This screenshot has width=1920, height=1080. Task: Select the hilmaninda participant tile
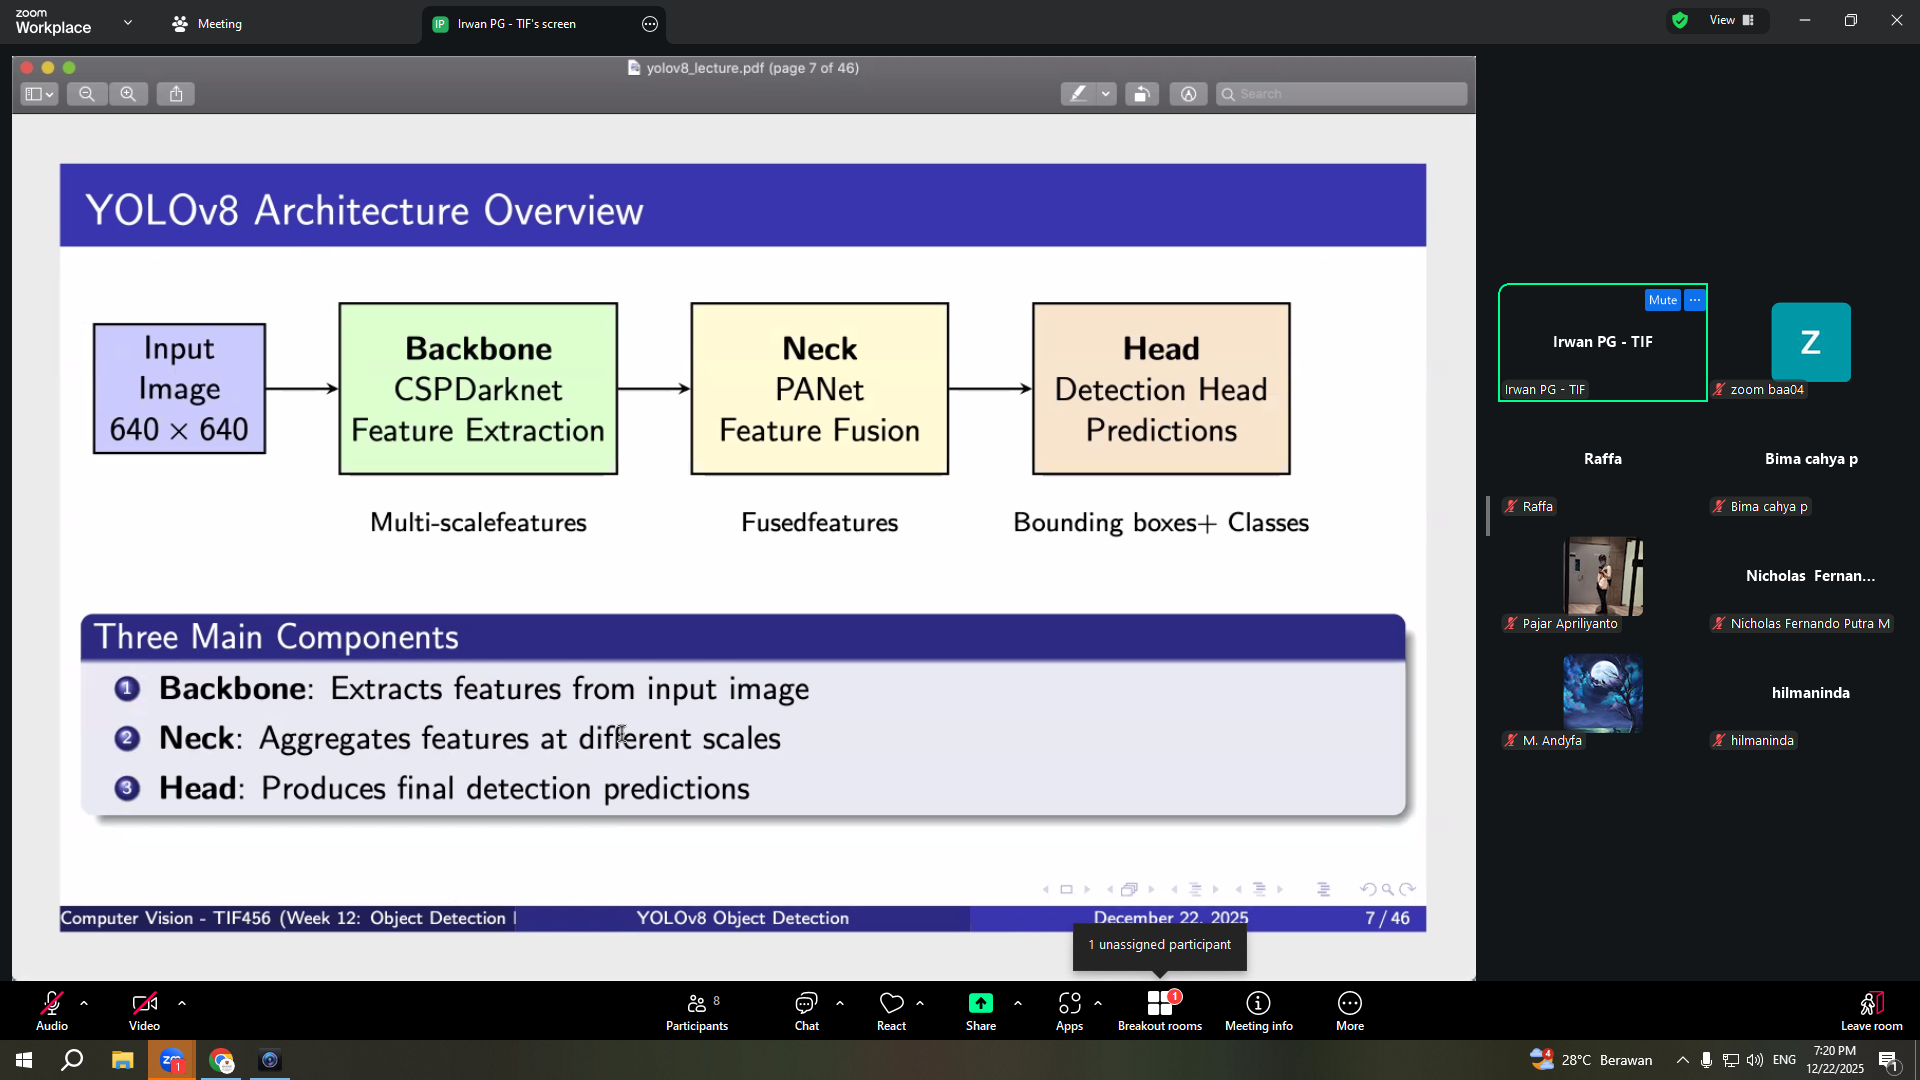coord(1811,693)
